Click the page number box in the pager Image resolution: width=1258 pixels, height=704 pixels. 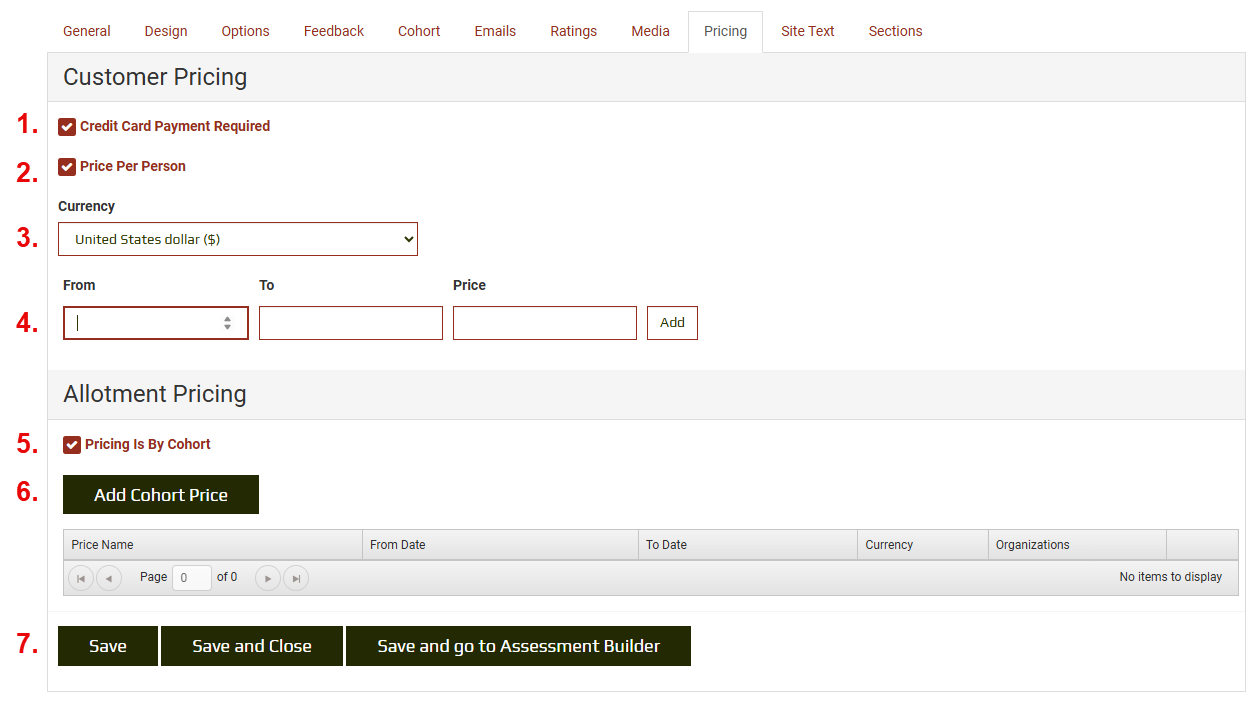[x=191, y=577]
